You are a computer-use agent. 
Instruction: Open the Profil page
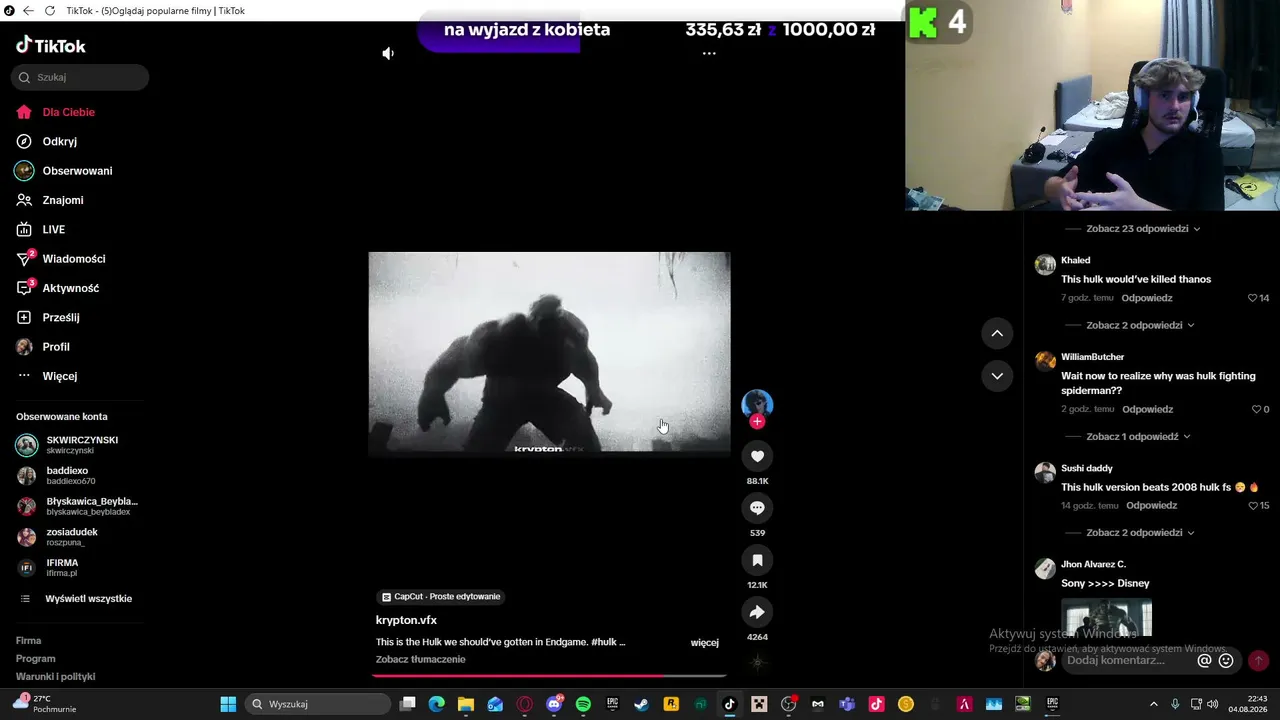click(56, 347)
